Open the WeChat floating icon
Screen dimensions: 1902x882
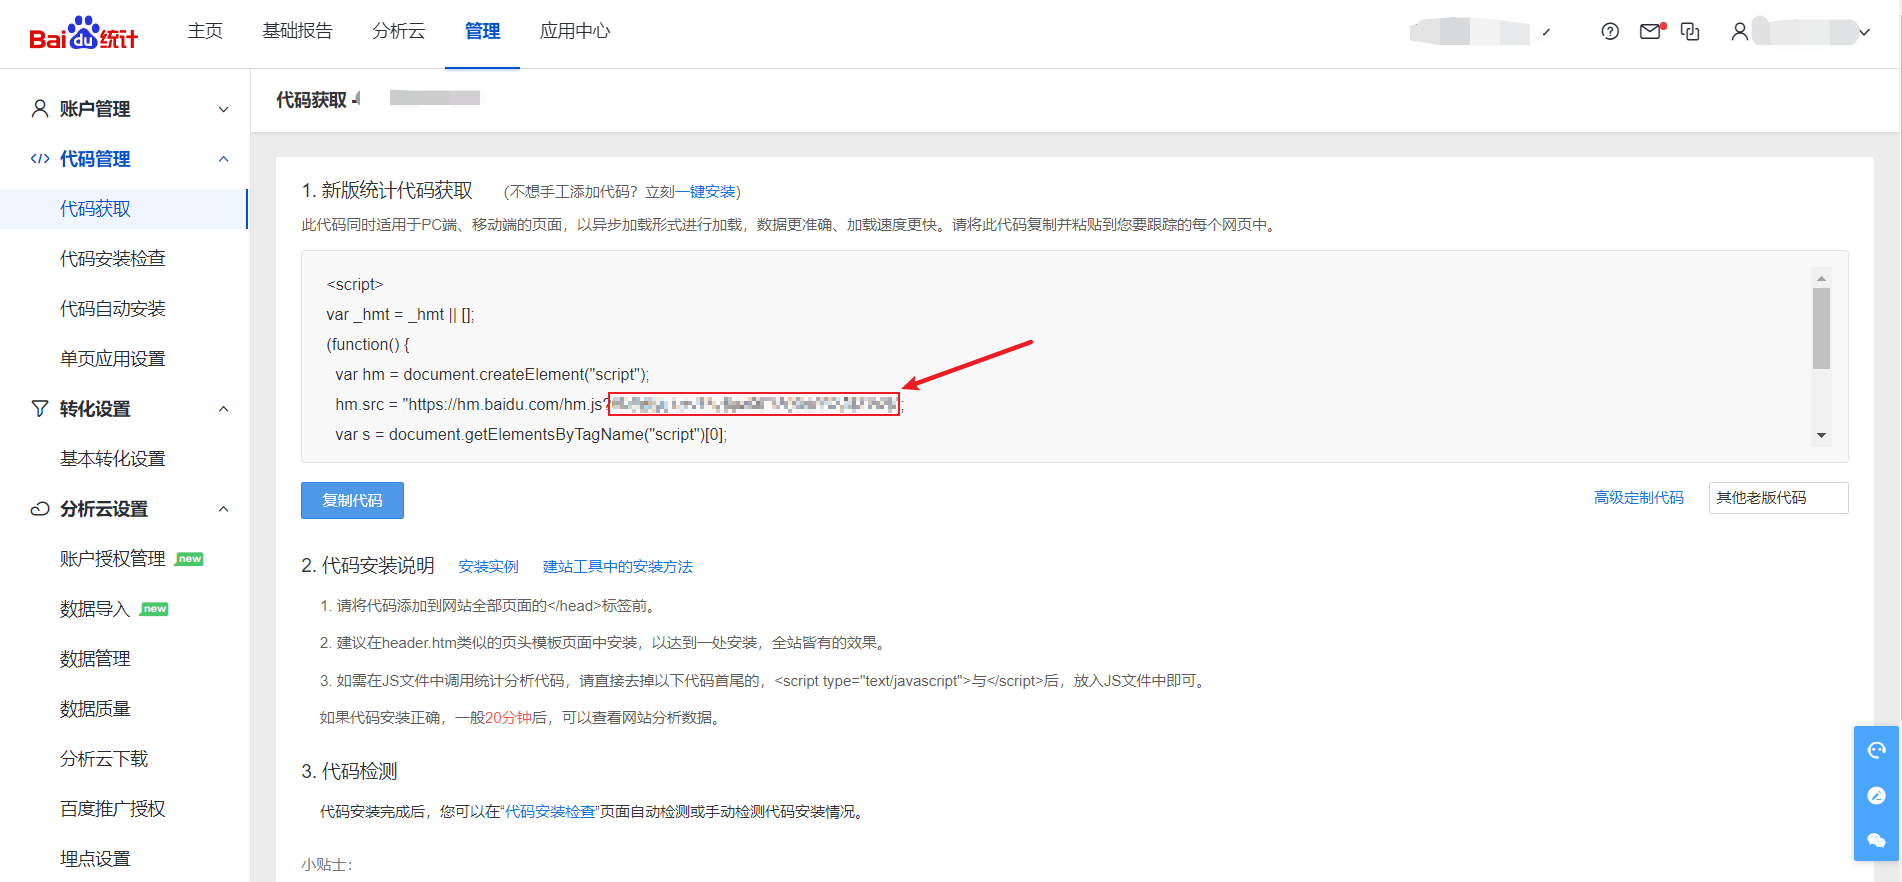[x=1876, y=840]
